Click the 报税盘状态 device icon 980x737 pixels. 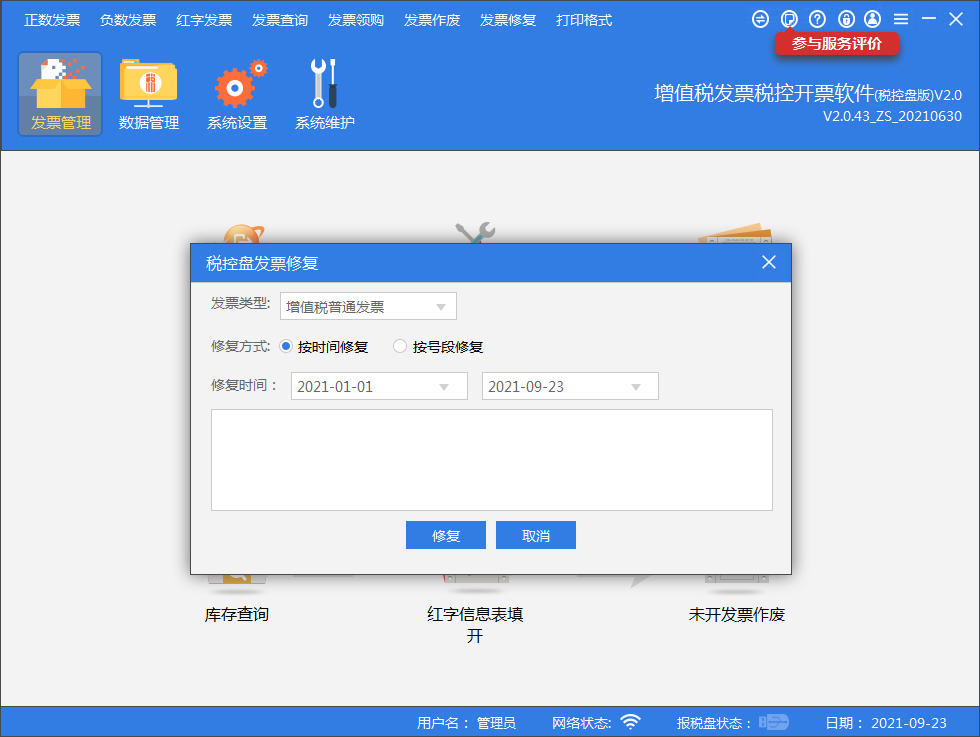(774, 722)
